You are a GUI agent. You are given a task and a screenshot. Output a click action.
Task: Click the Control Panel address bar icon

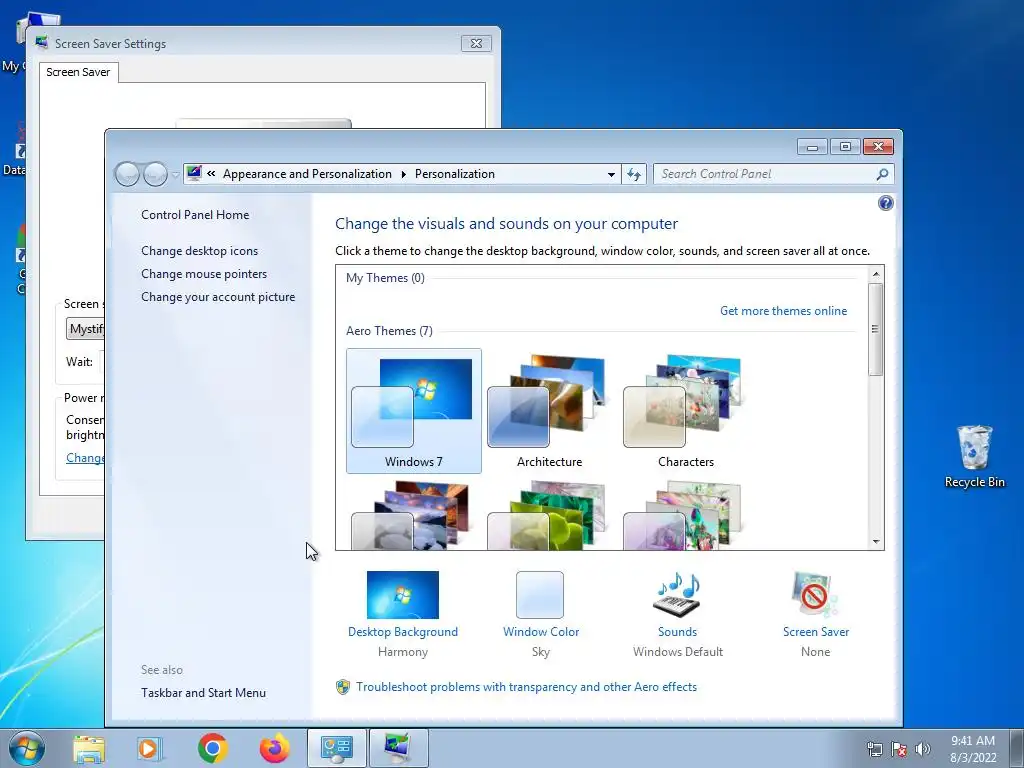pyautogui.click(x=194, y=173)
